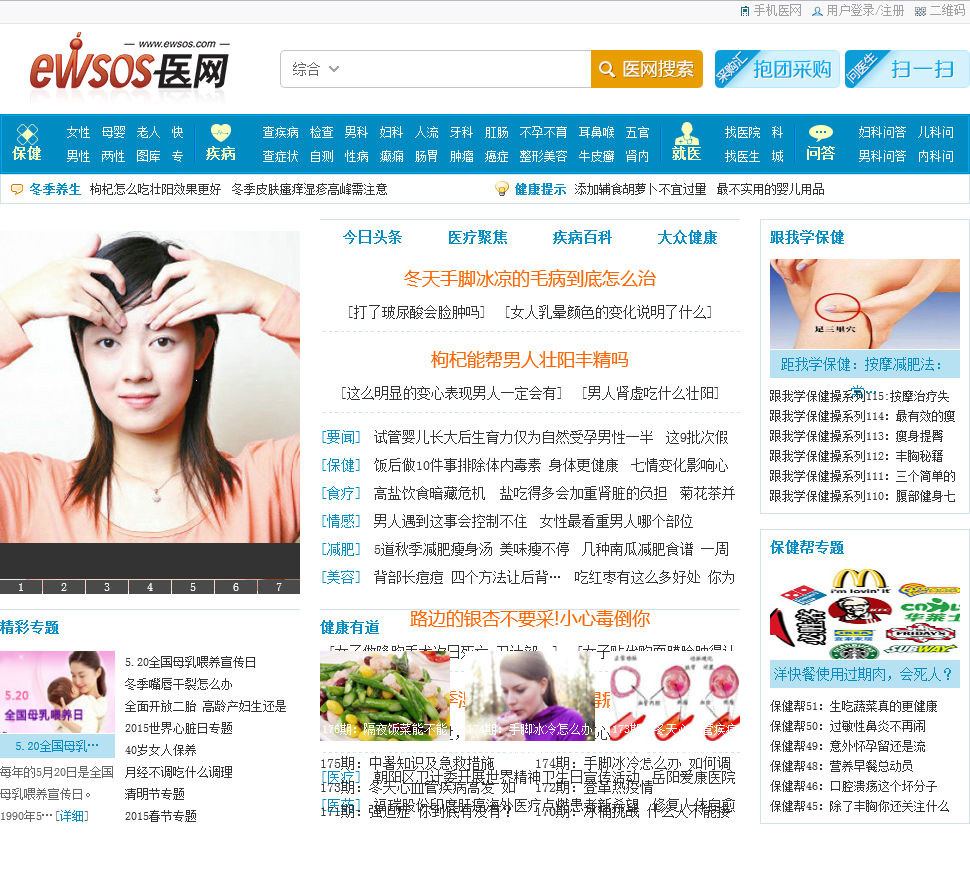This screenshot has height=882, width=970.
Task: Open 牛皮癣 navigation item
Action: pyautogui.click(x=596, y=156)
